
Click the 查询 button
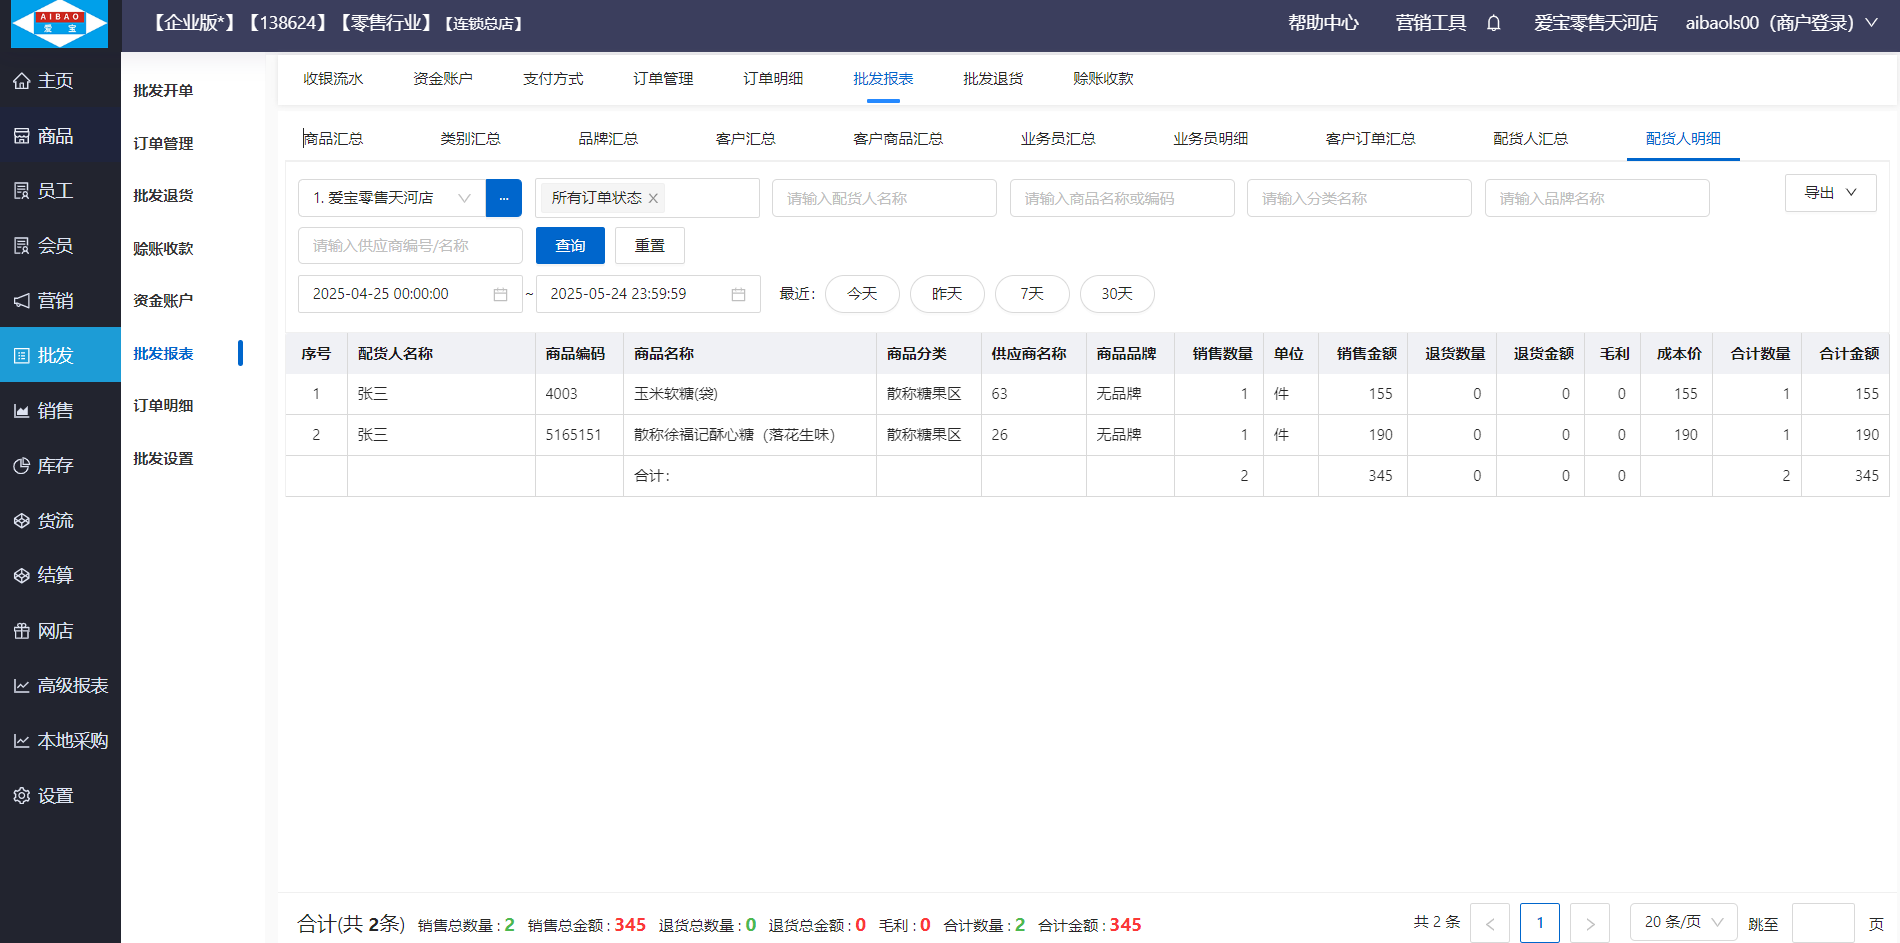click(x=570, y=246)
